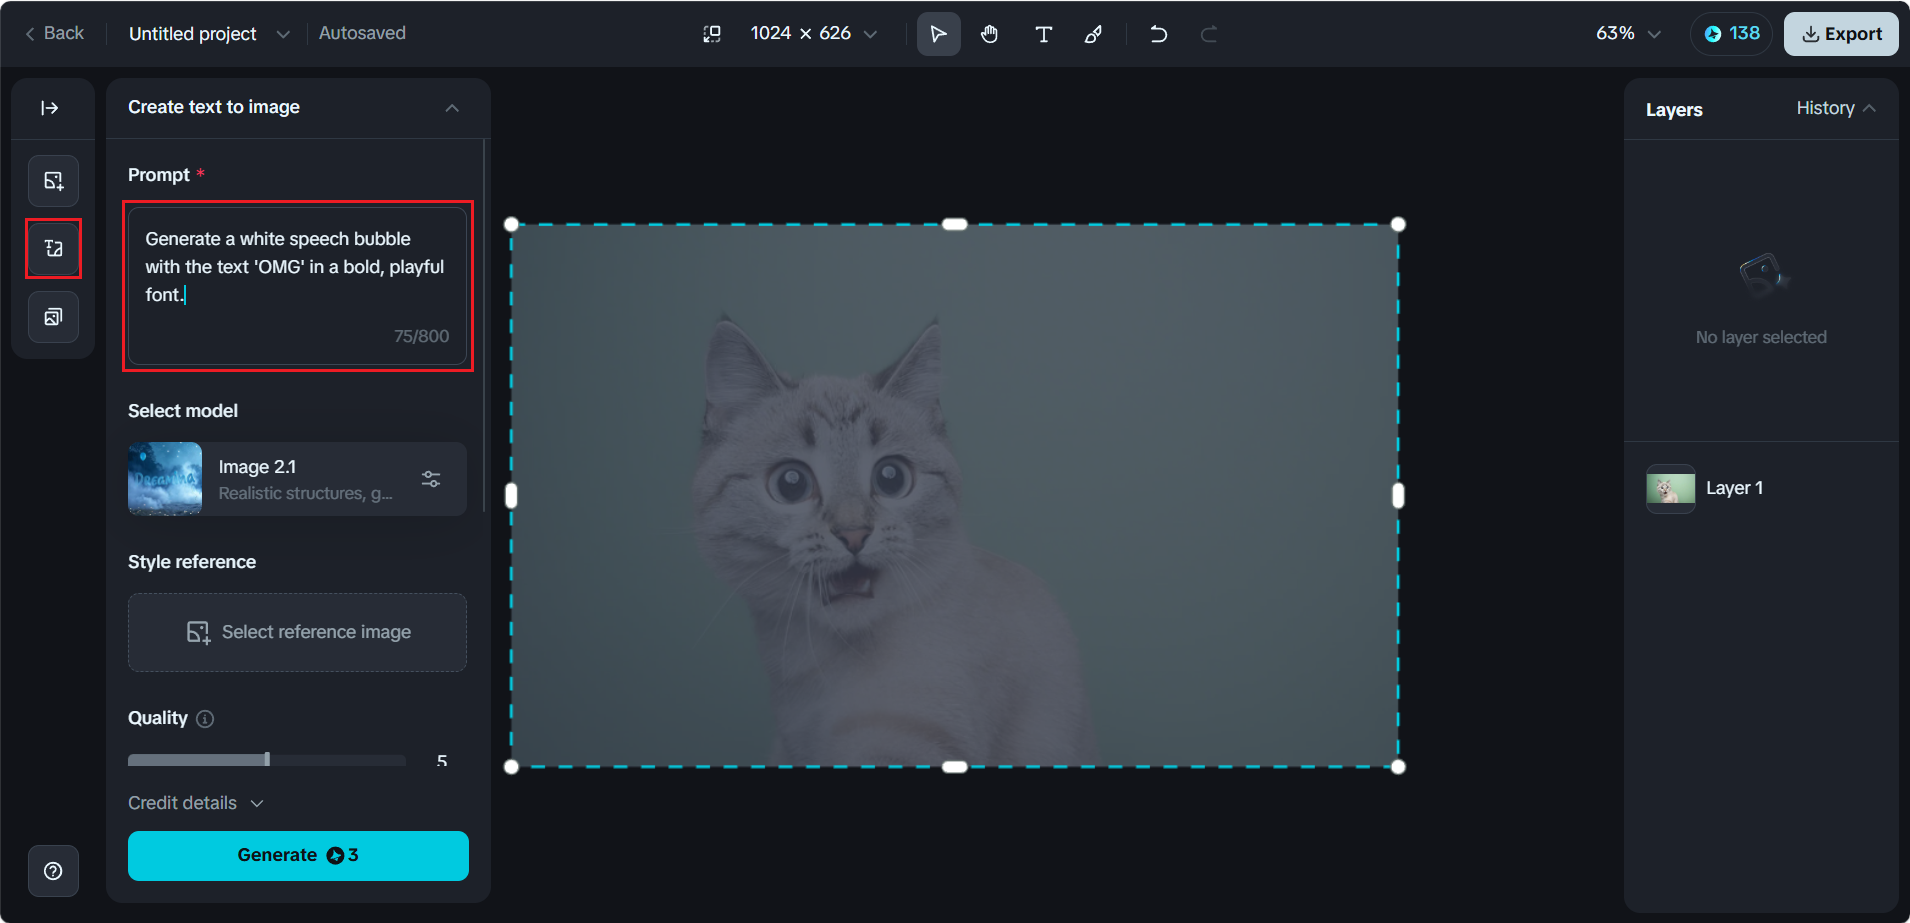Select the Text tool
This screenshot has width=1910, height=923.
tap(1043, 34)
